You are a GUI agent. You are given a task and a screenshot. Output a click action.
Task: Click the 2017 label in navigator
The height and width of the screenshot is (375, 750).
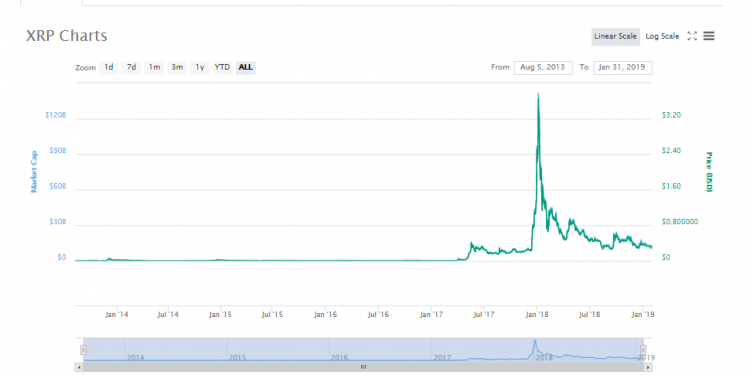click(x=442, y=357)
